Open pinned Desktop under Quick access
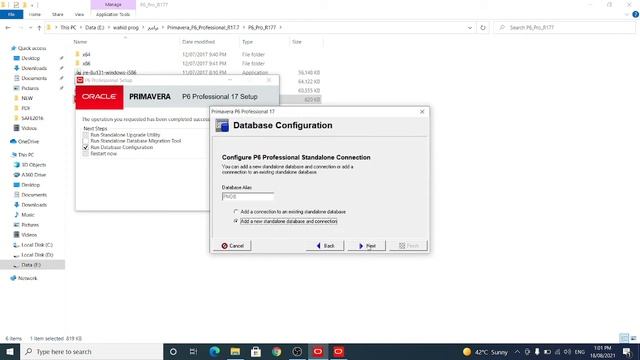This screenshot has width=640, height=360. [31, 58]
